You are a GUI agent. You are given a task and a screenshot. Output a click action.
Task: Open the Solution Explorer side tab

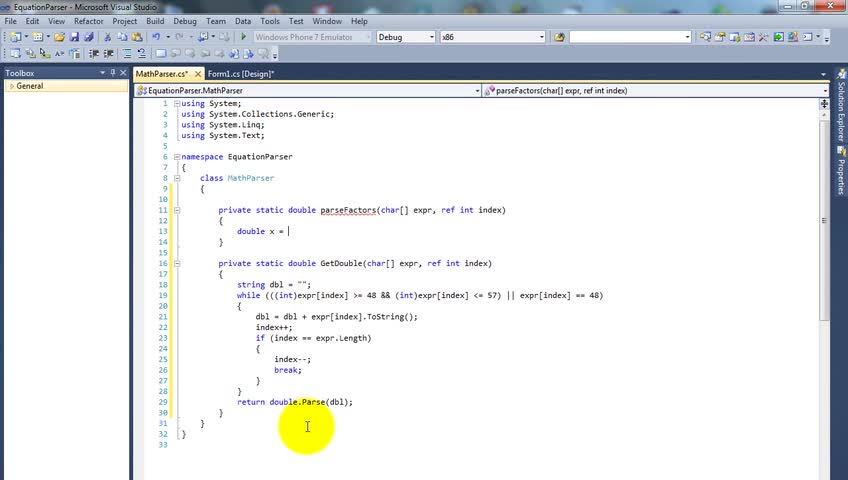pyautogui.click(x=841, y=105)
